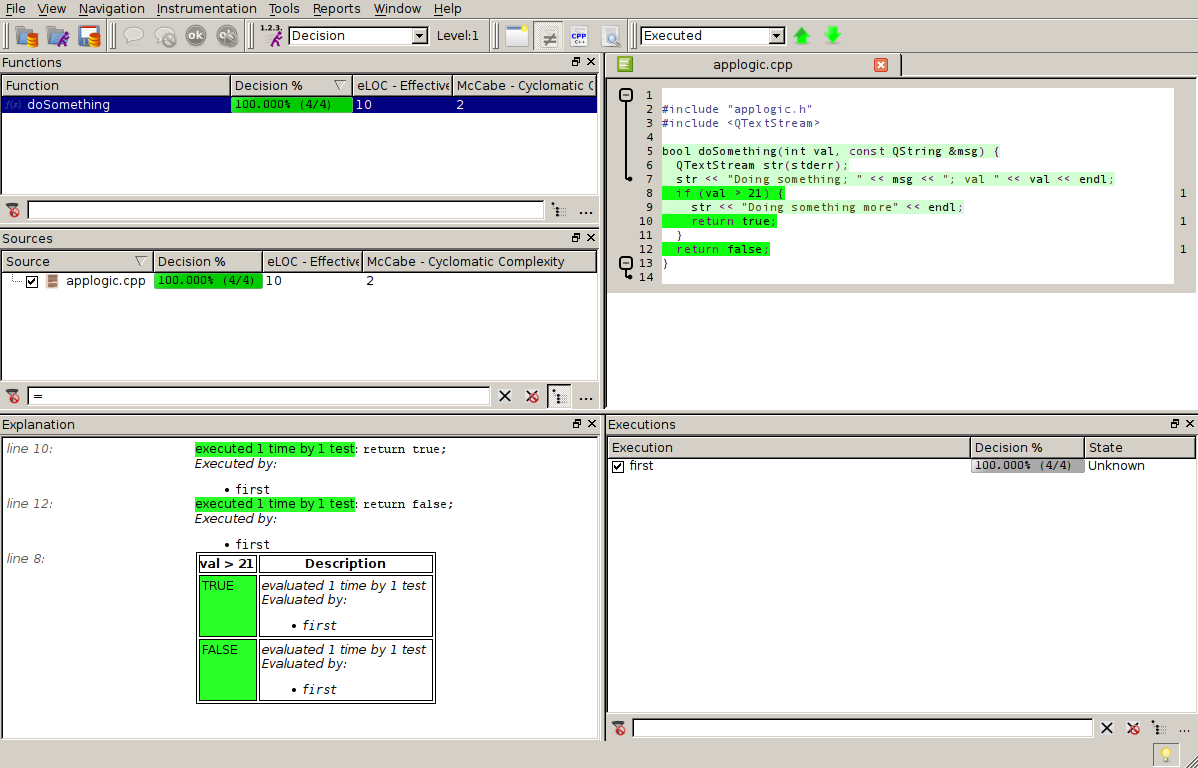Click the green up arrow for previous executed item

point(801,36)
